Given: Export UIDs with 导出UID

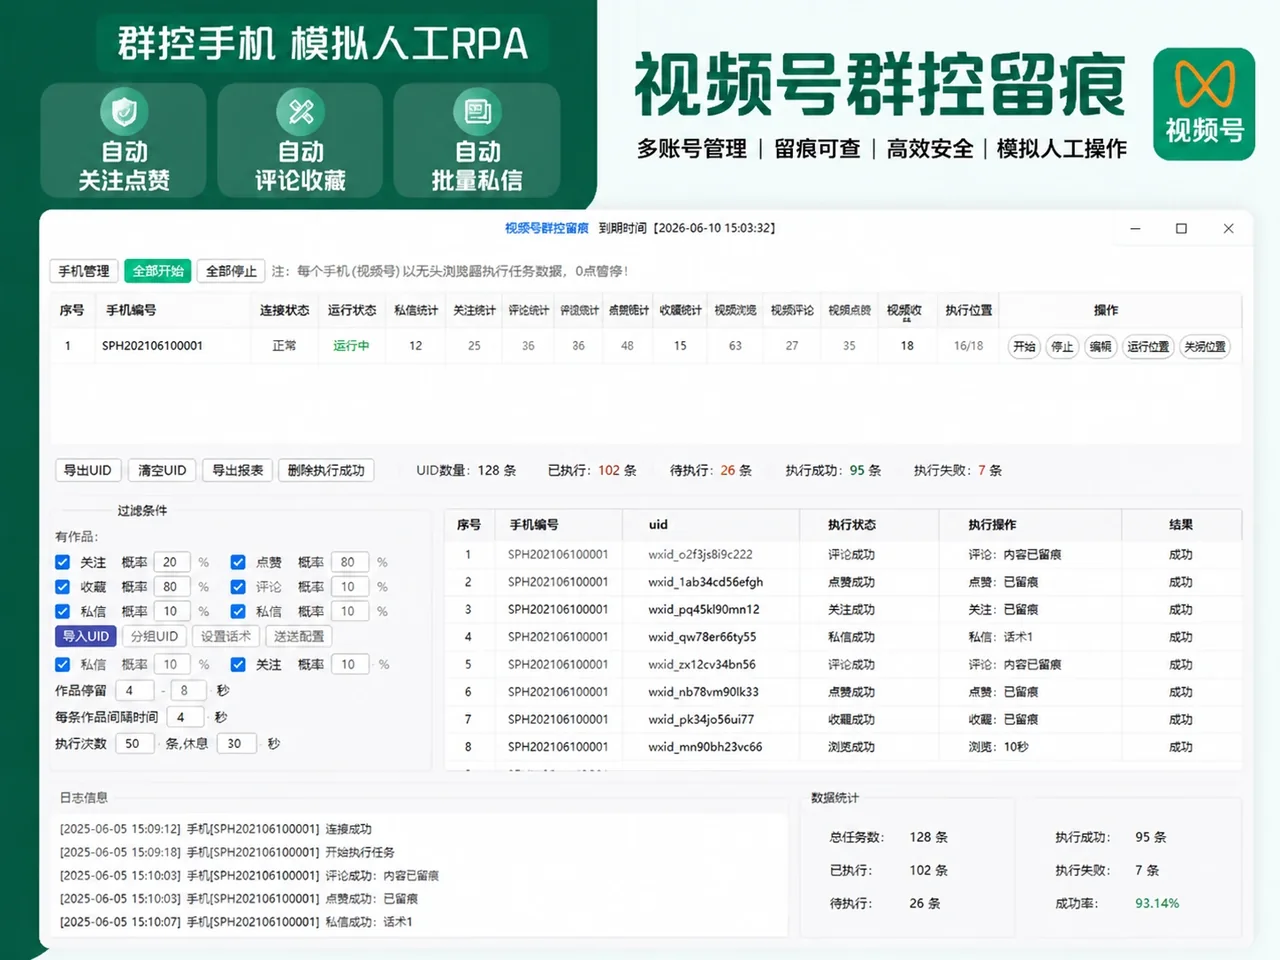Looking at the screenshot, I should coord(88,470).
